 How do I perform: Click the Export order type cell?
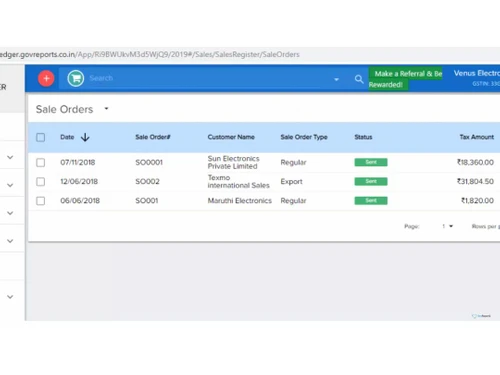coord(291,181)
